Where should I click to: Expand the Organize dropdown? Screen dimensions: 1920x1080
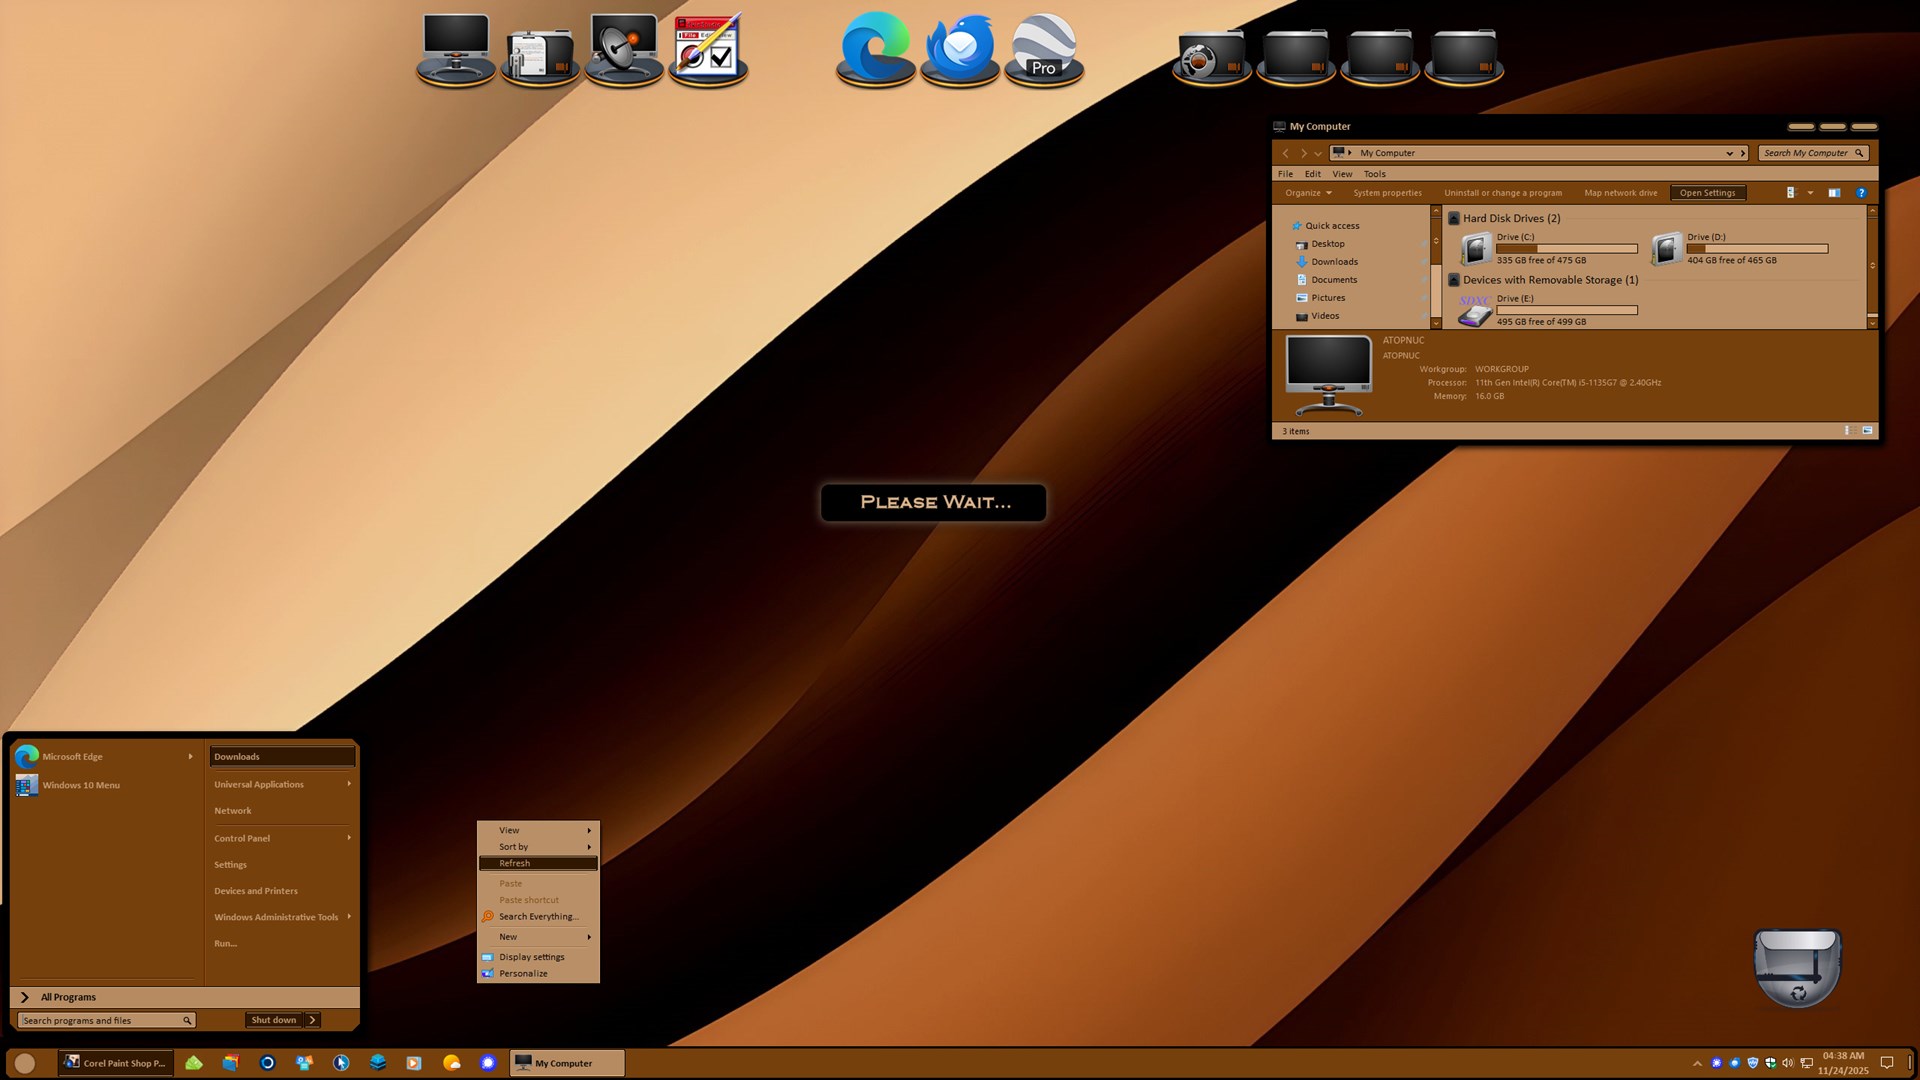tap(1308, 193)
